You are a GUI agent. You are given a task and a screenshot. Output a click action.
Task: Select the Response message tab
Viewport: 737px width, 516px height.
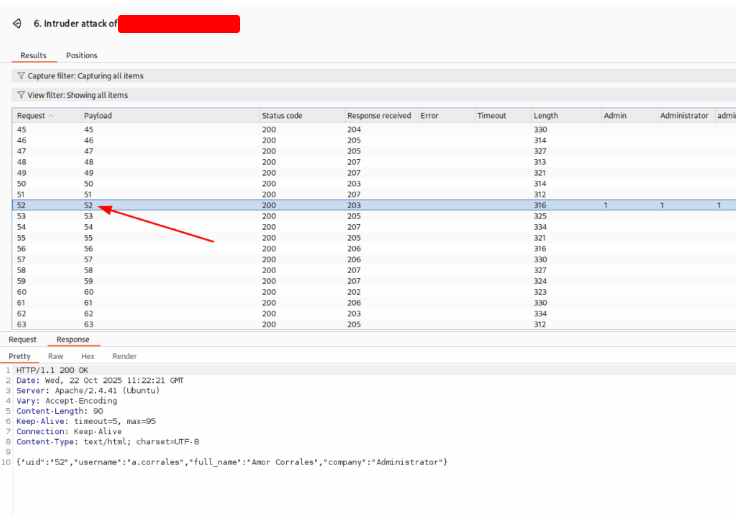[x=72, y=340]
